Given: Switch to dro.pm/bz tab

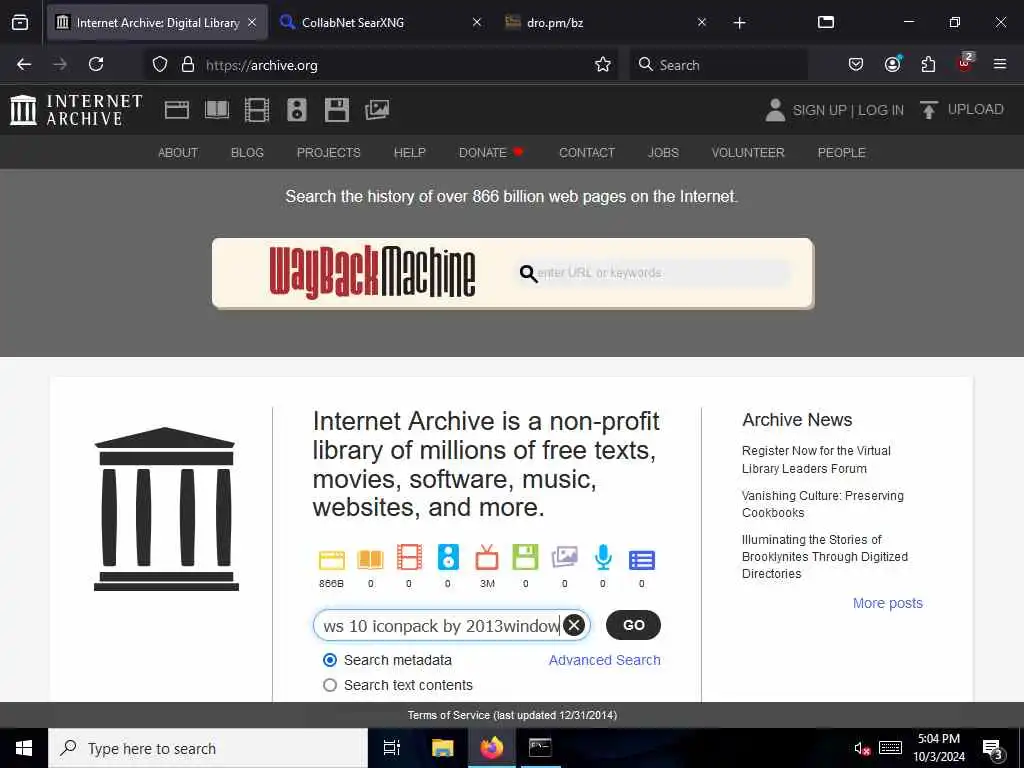Looking at the screenshot, I should (605, 23).
